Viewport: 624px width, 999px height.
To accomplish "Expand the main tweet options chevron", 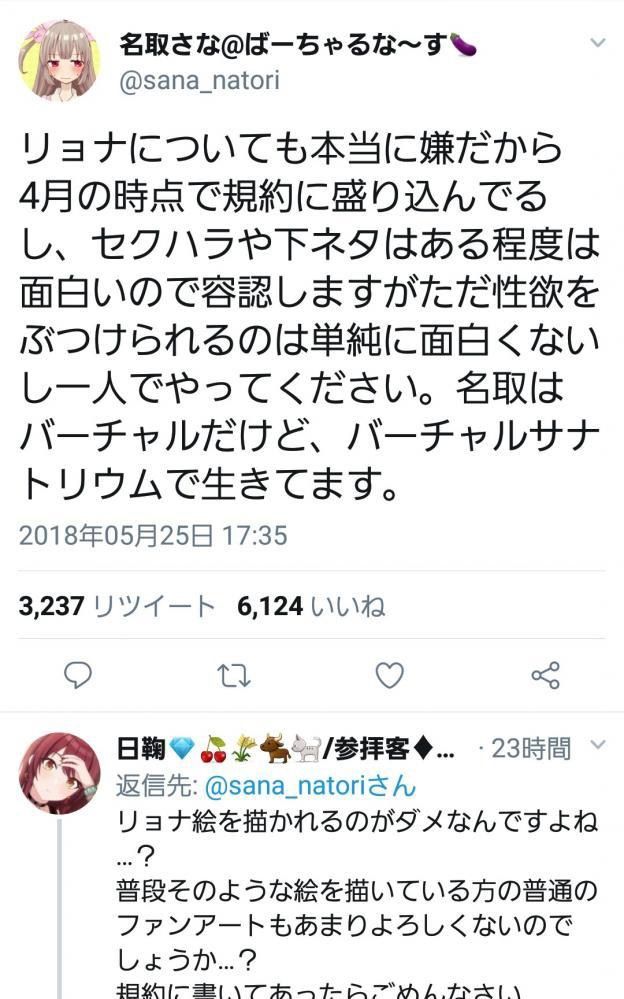I will point(598,43).
